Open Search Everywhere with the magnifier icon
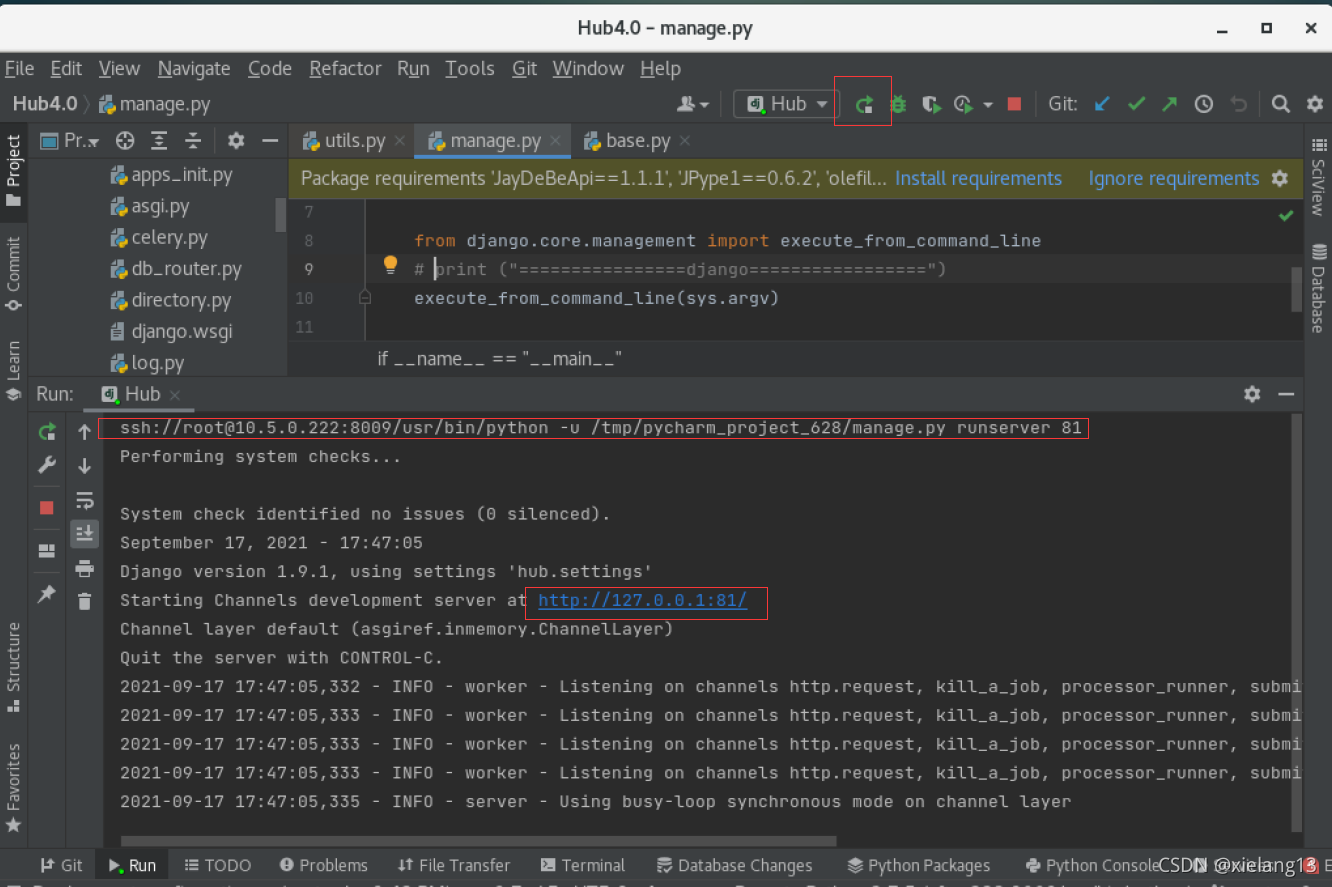Viewport: 1332px width, 887px height. (1281, 103)
